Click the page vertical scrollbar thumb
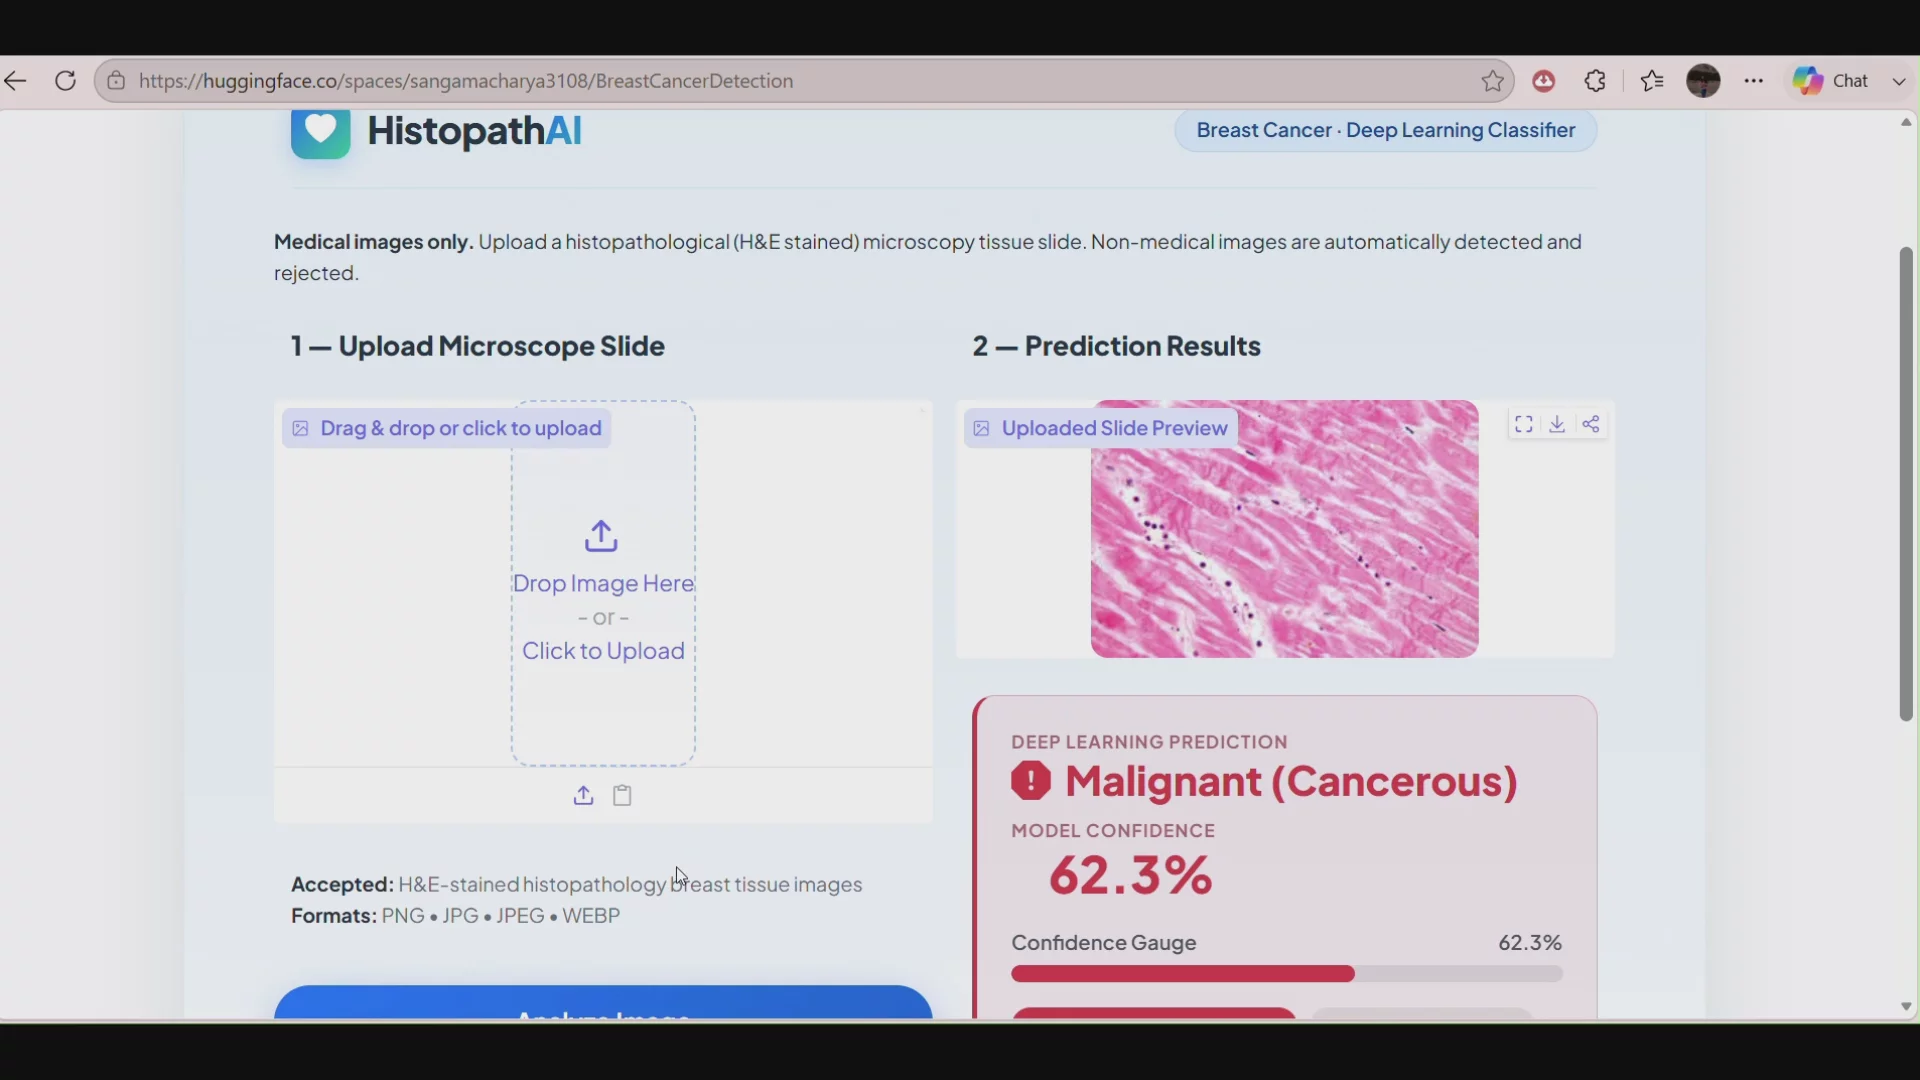This screenshot has height=1080, width=1920. point(1906,484)
